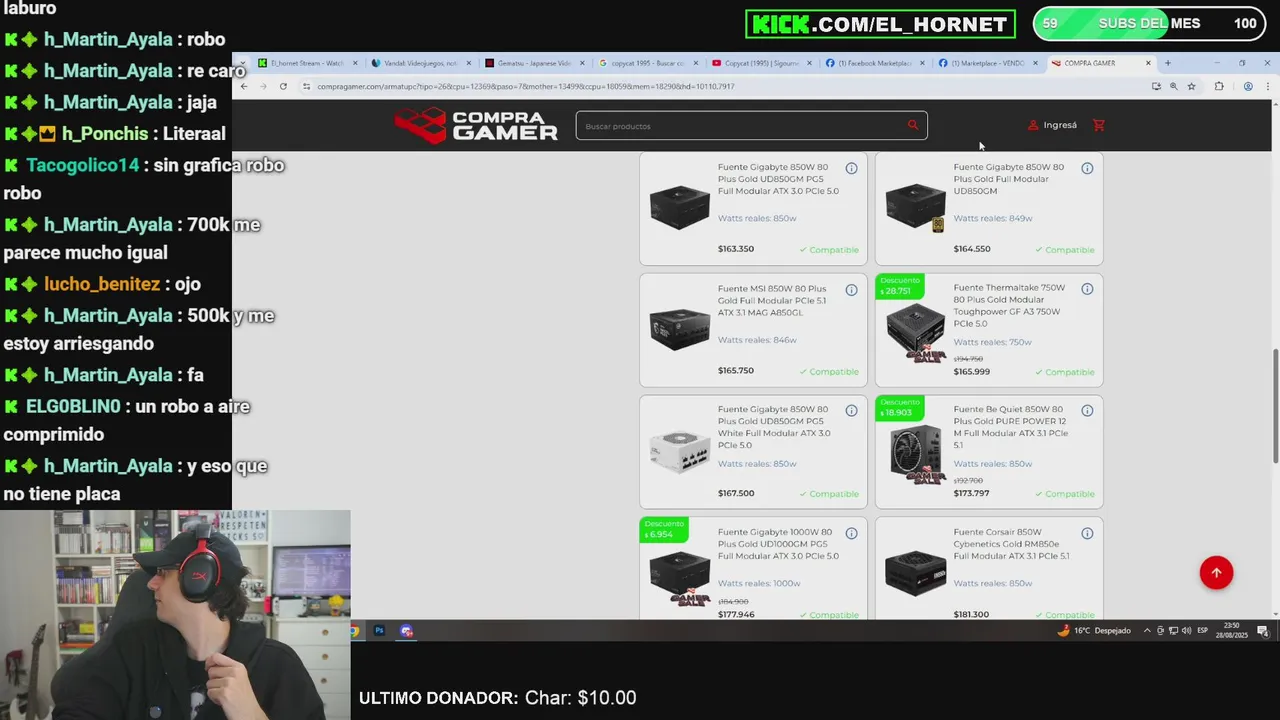Open Fuente Be Quiet 850W product title
Image resolution: width=1280 pixels, height=720 pixels.
point(1010,427)
